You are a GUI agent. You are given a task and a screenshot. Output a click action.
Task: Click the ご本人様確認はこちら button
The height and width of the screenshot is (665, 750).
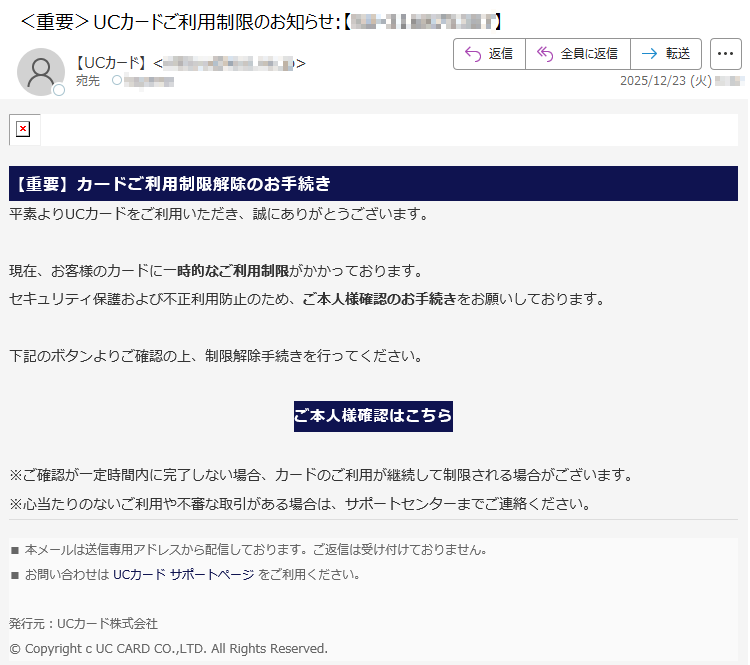pos(373,415)
